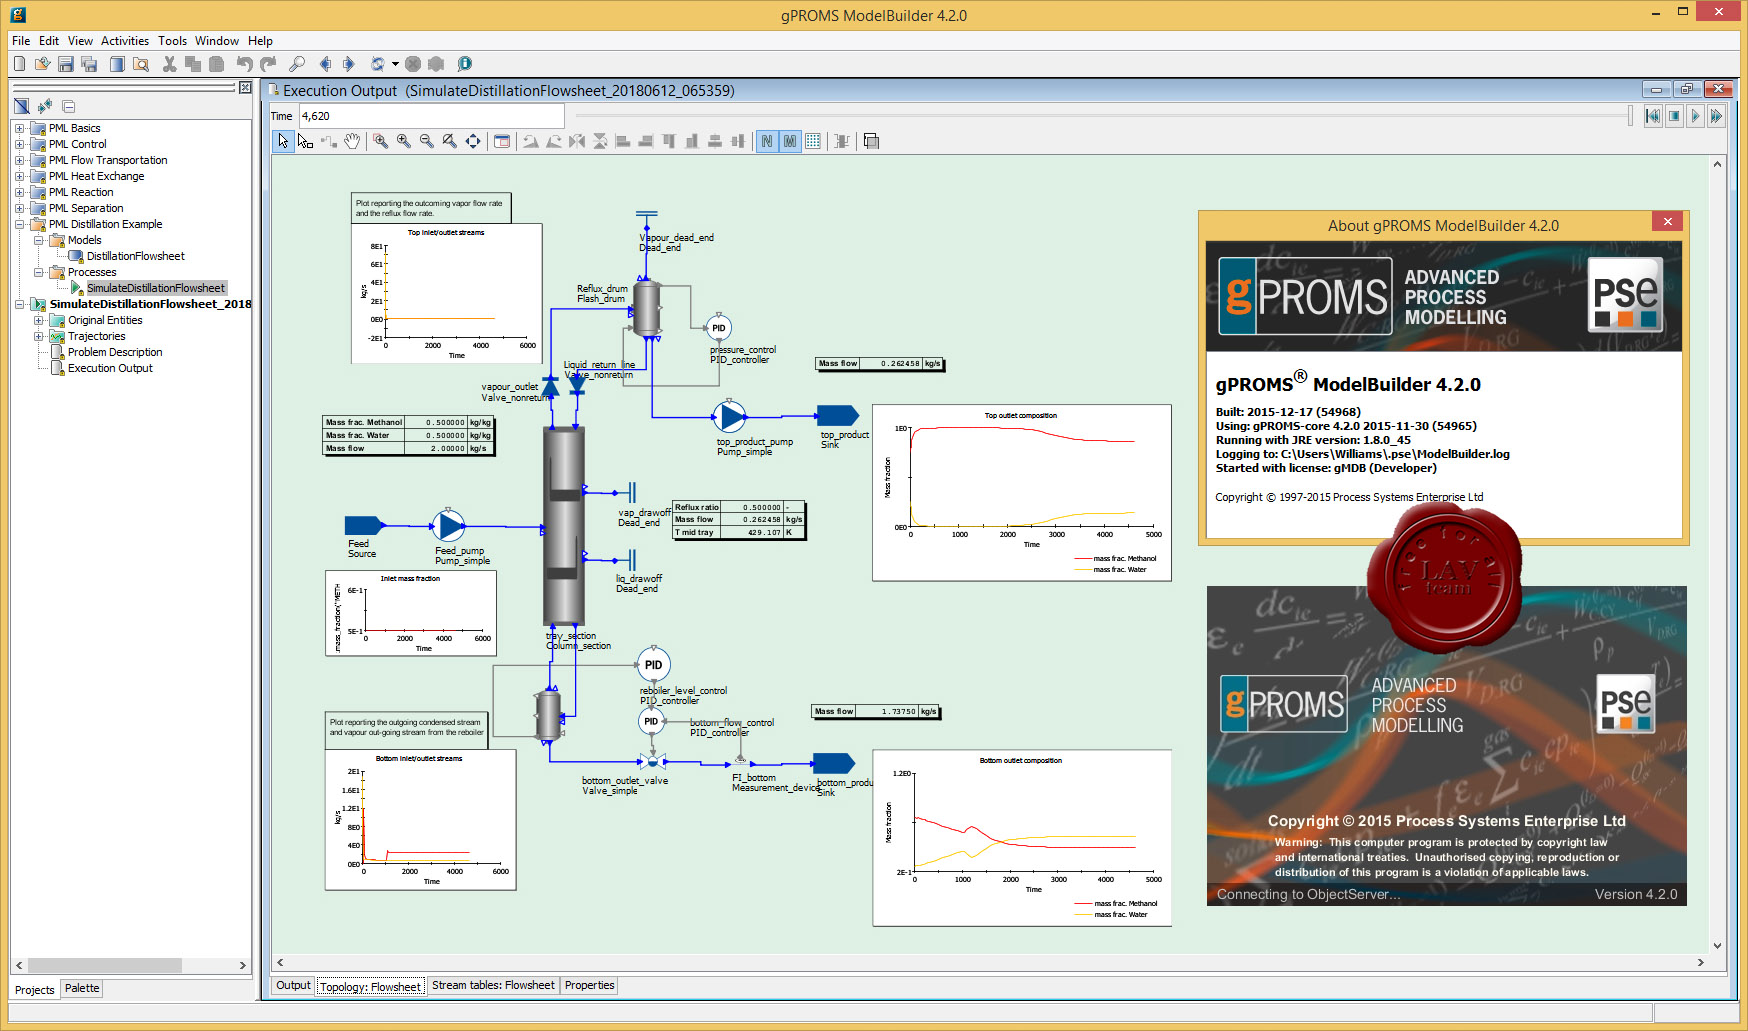Switch to the Palette tab
The height and width of the screenshot is (1031, 1748).
point(82,988)
